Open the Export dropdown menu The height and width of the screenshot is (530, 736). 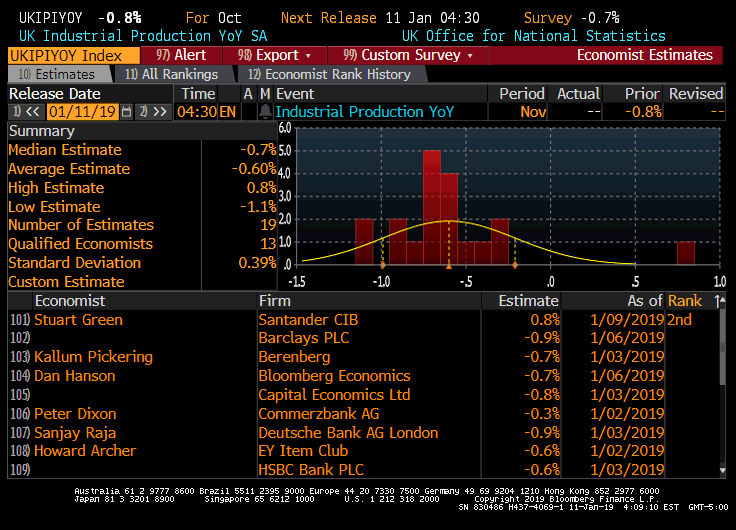click(274, 55)
